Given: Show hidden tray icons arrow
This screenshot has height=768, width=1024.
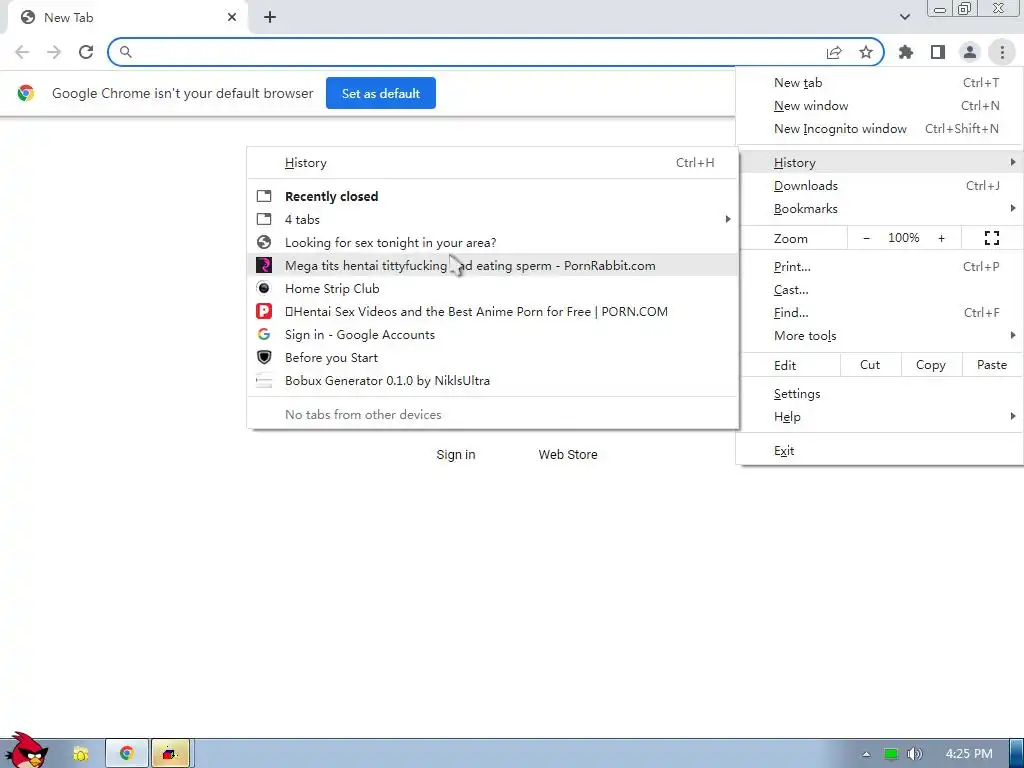Looking at the screenshot, I should (866, 754).
